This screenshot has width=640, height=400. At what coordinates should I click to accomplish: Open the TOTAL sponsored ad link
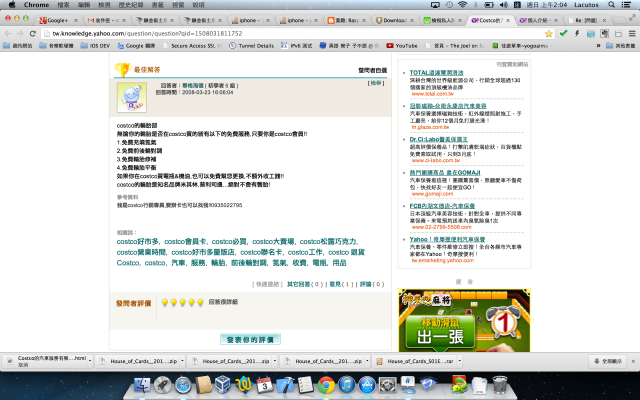pos(436,73)
